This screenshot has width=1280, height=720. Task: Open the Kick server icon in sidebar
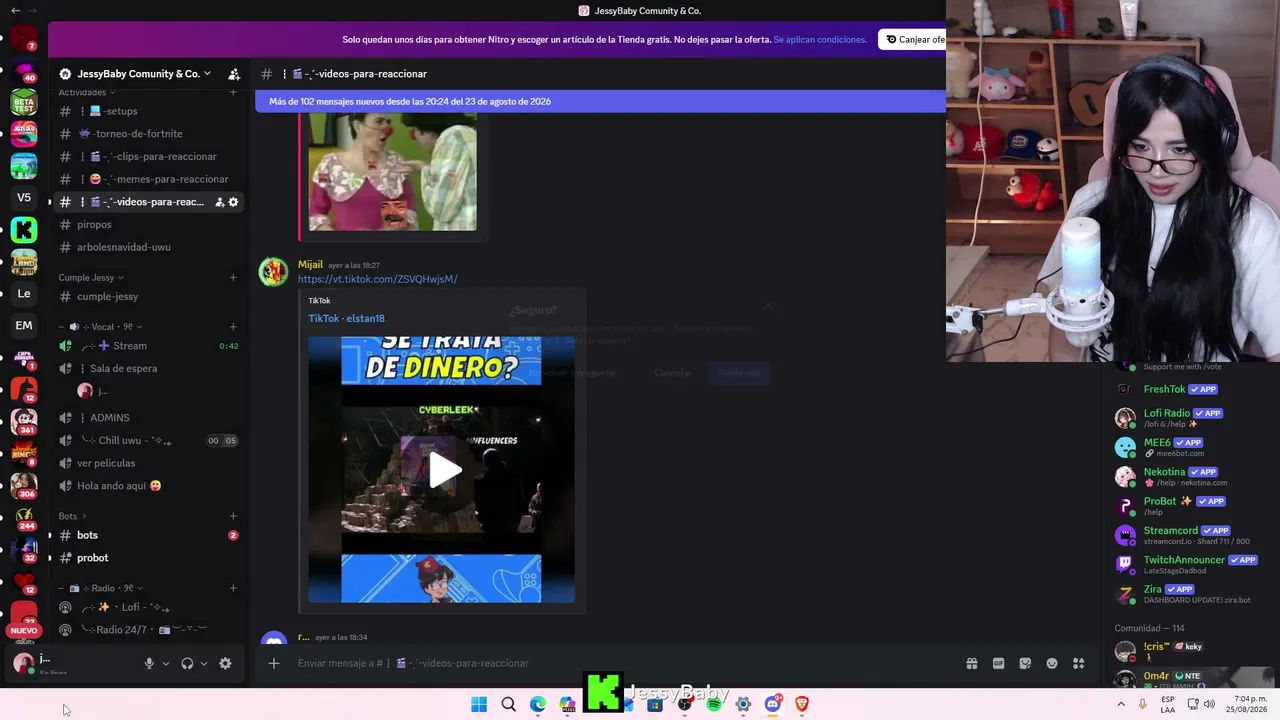tap(24, 230)
